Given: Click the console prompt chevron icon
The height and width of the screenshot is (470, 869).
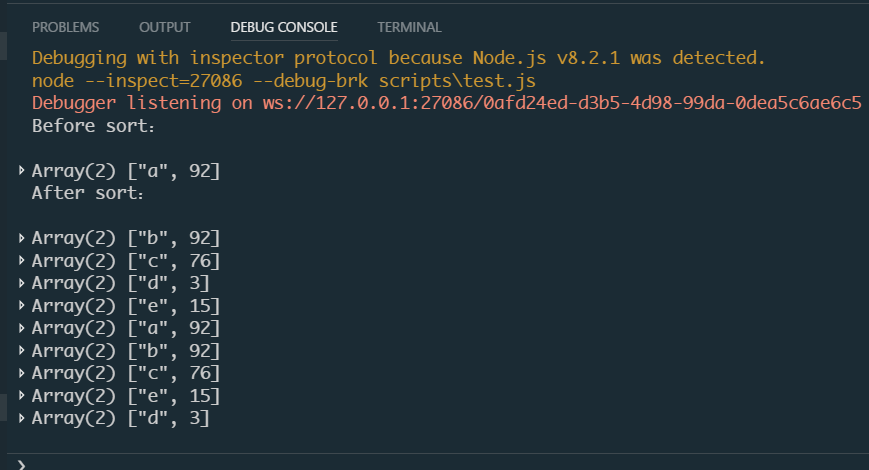Looking at the screenshot, I should tap(22, 464).
